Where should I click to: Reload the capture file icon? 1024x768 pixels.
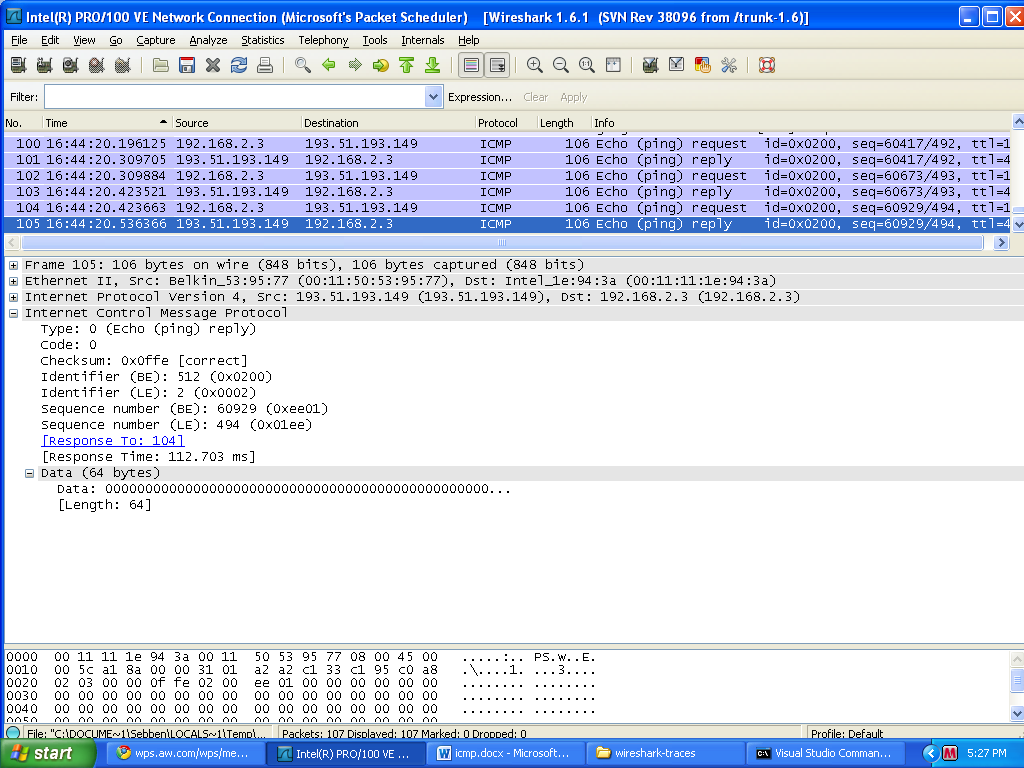click(239, 65)
